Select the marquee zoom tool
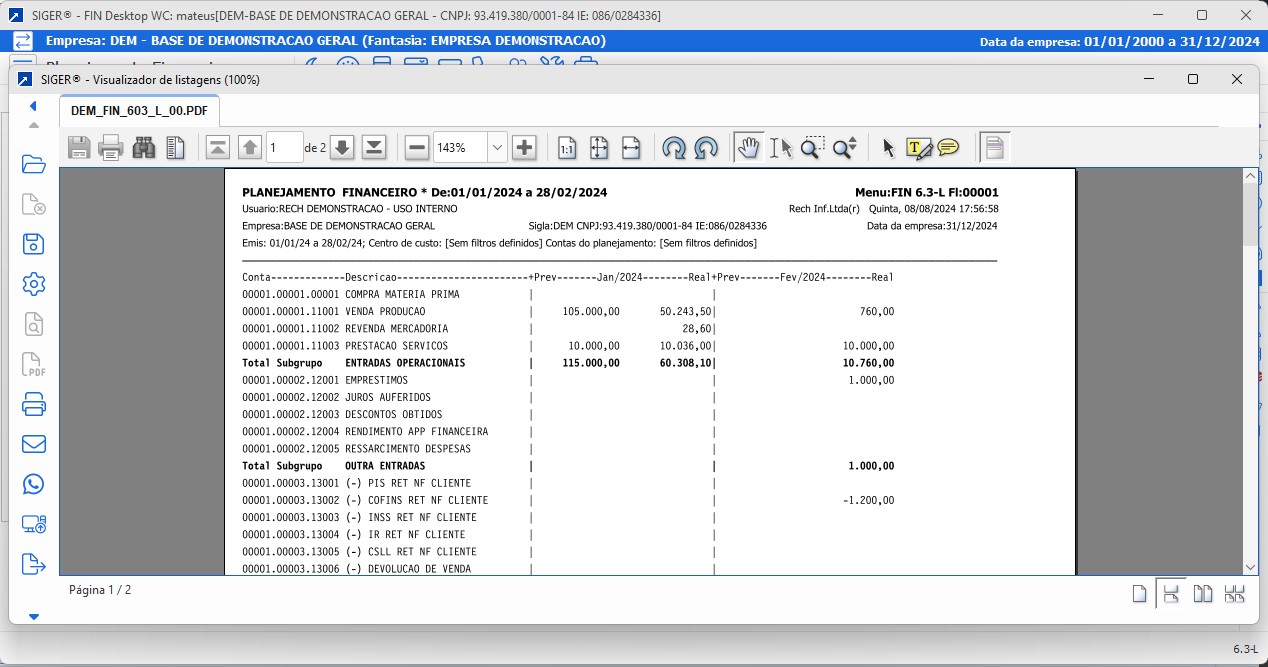 813,148
